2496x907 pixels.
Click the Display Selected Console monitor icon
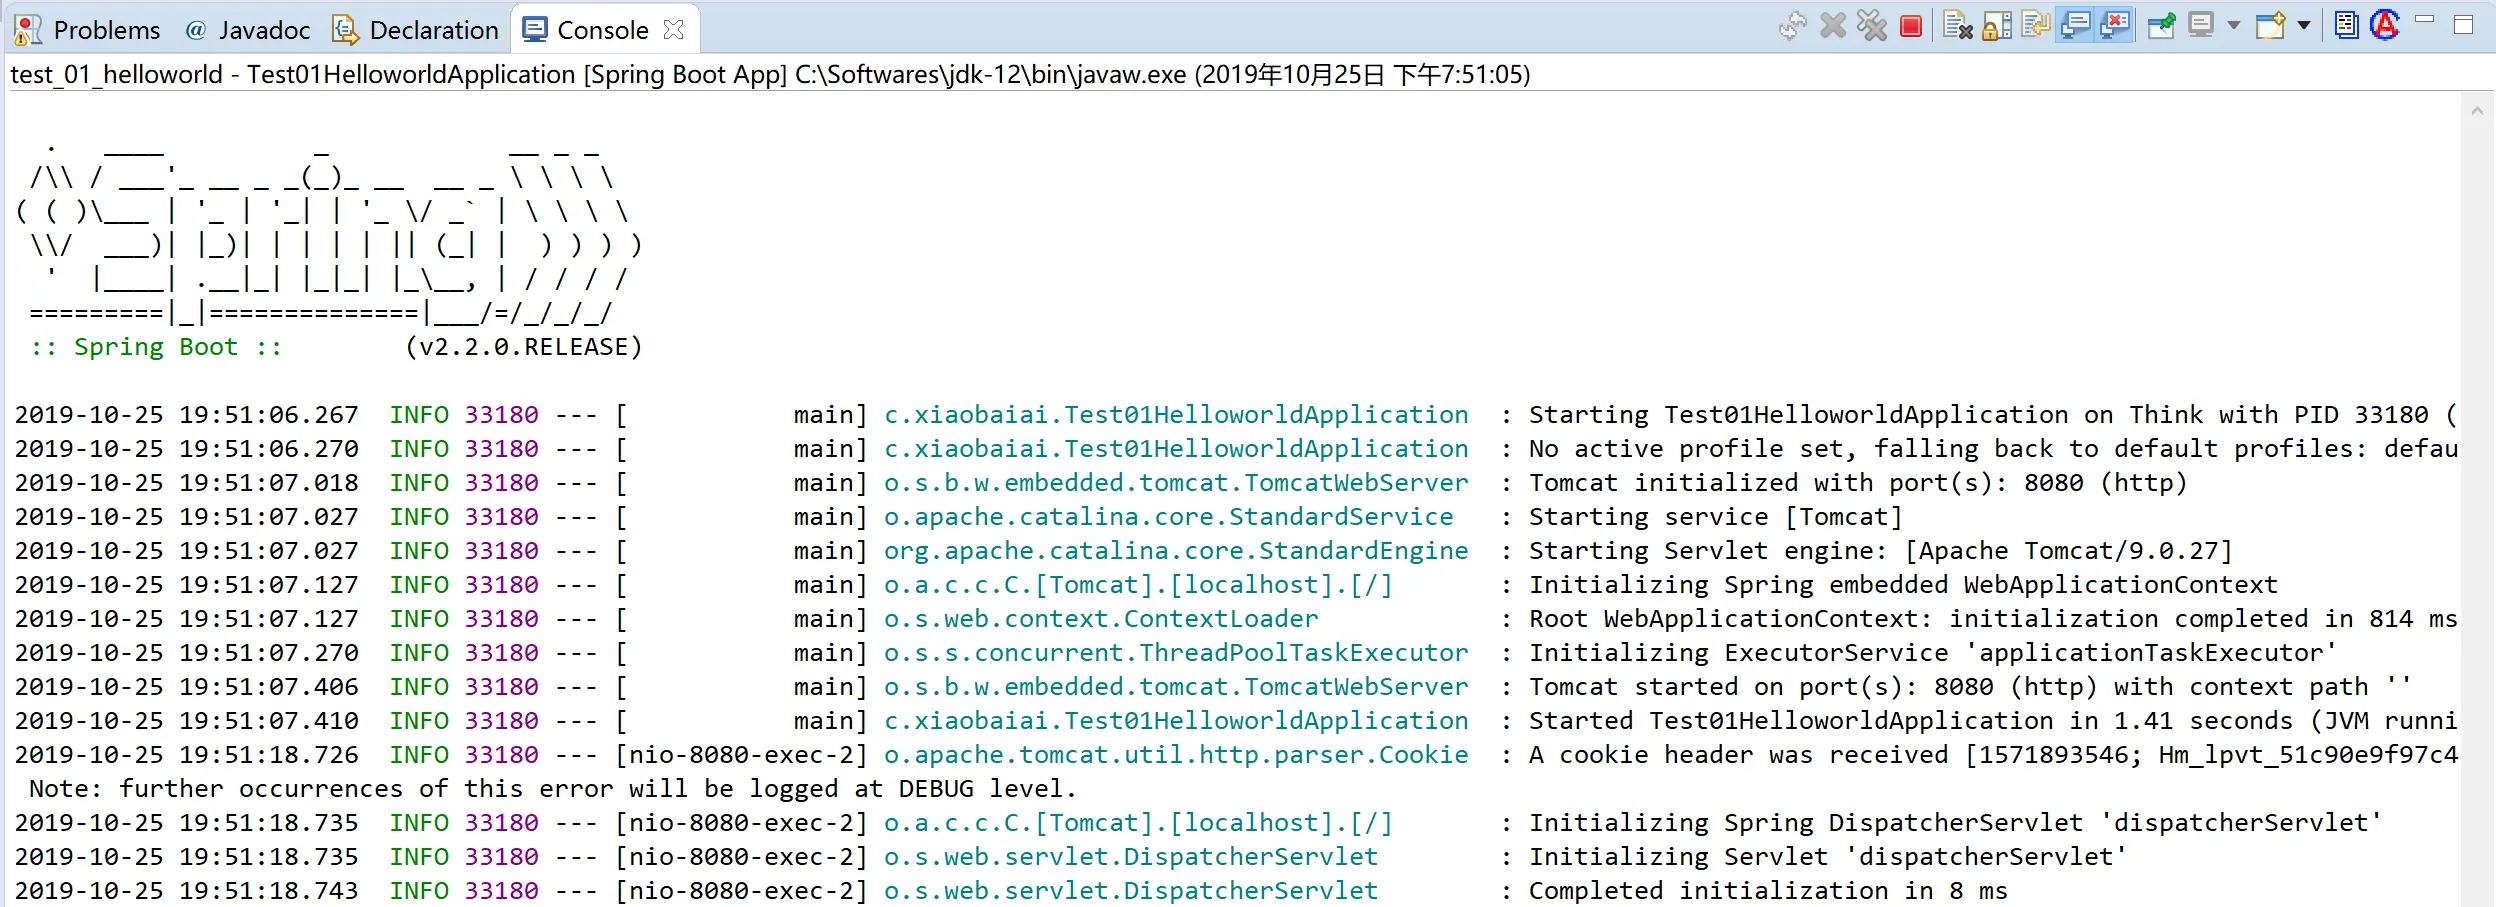(x=2201, y=25)
